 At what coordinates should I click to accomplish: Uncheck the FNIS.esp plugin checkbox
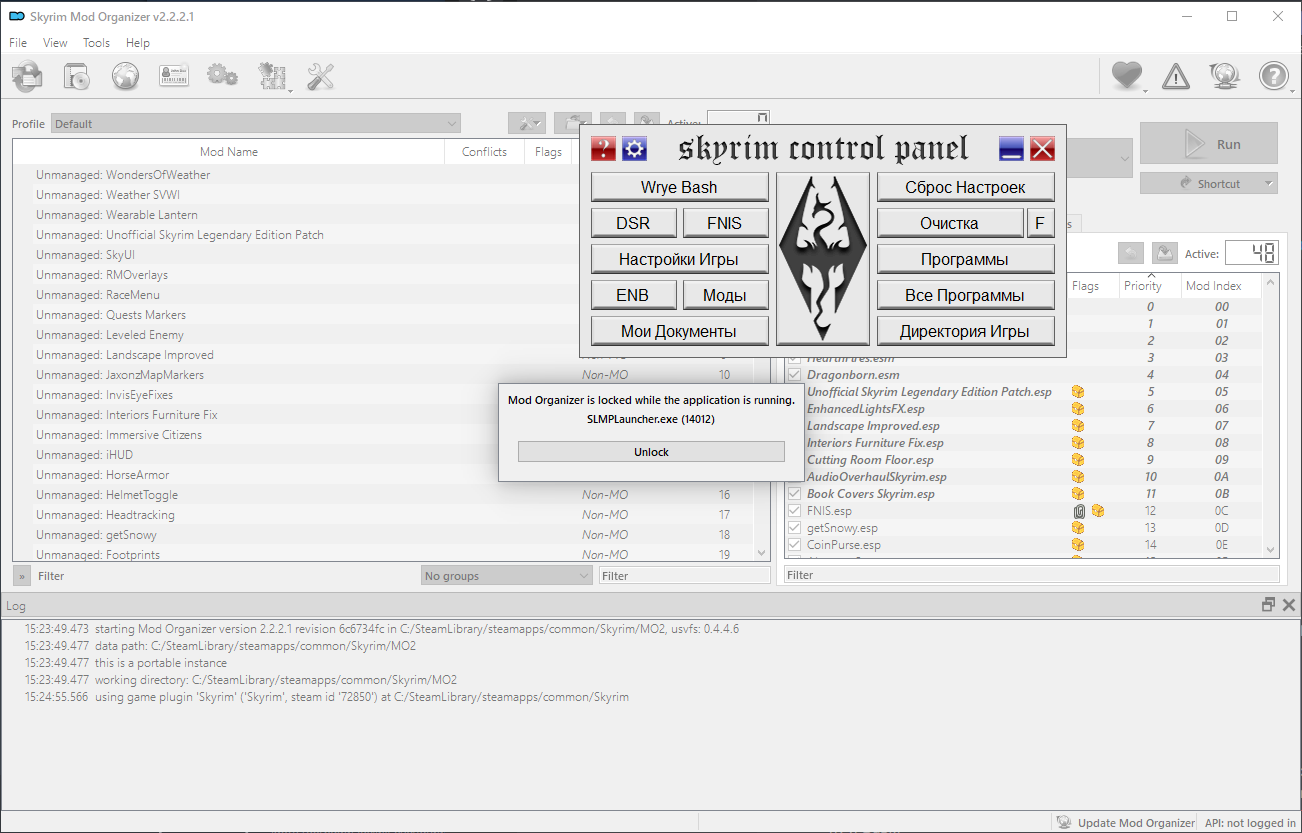tap(795, 511)
